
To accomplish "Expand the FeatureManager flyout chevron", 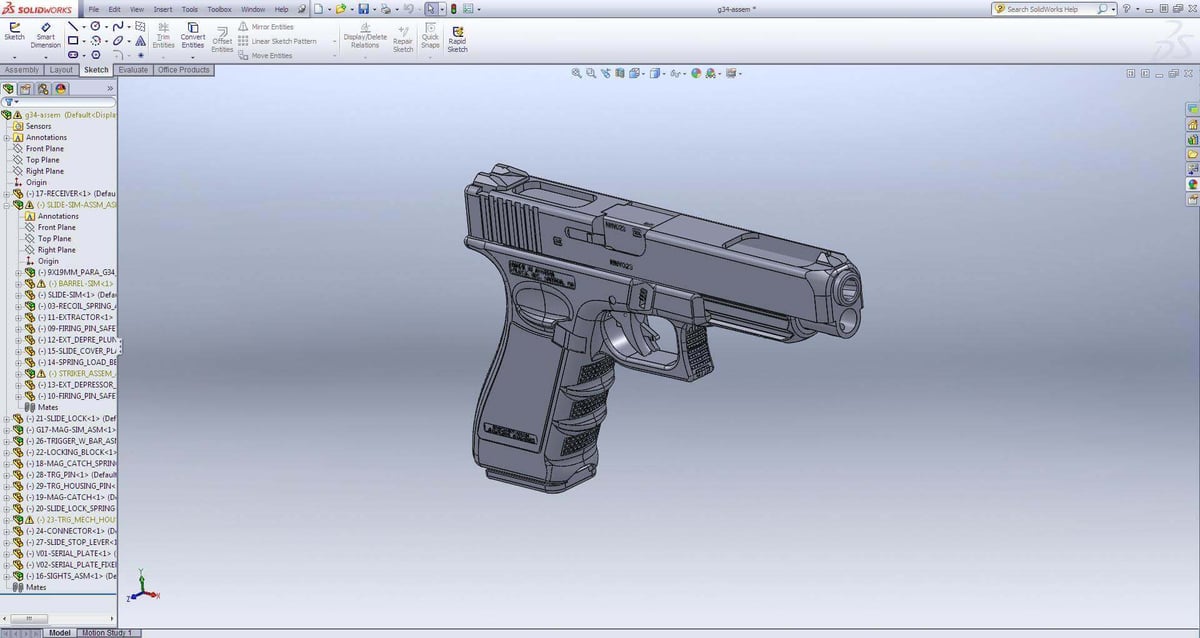I will pyautogui.click(x=110, y=88).
